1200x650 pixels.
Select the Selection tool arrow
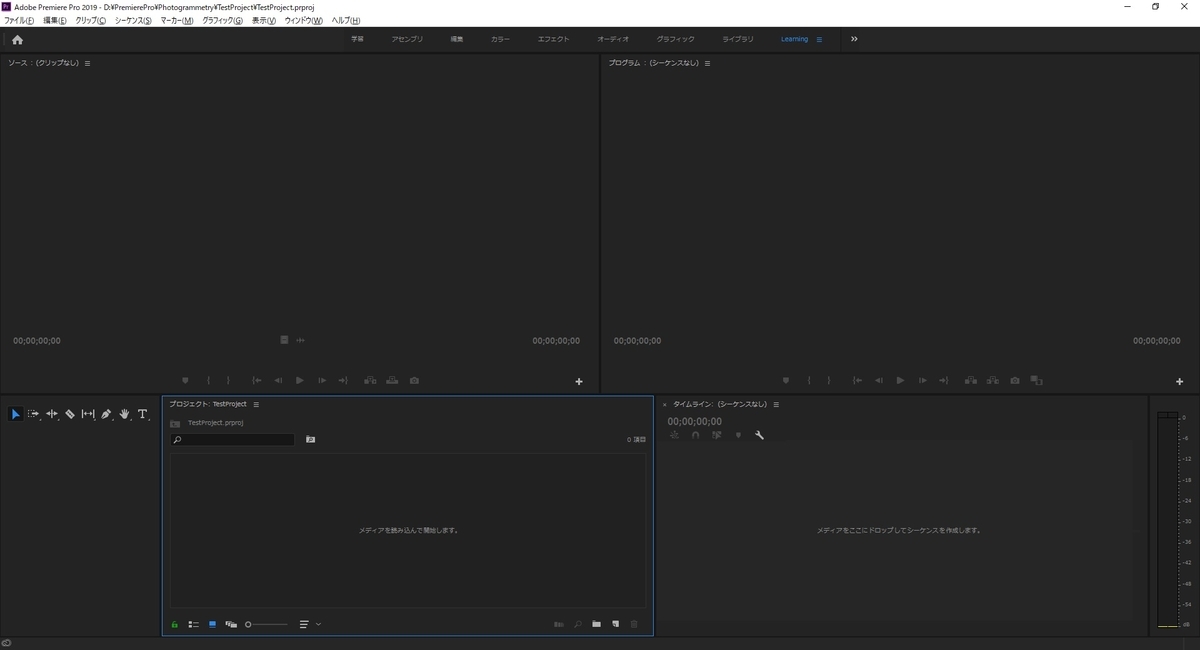(x=16, y=414)
